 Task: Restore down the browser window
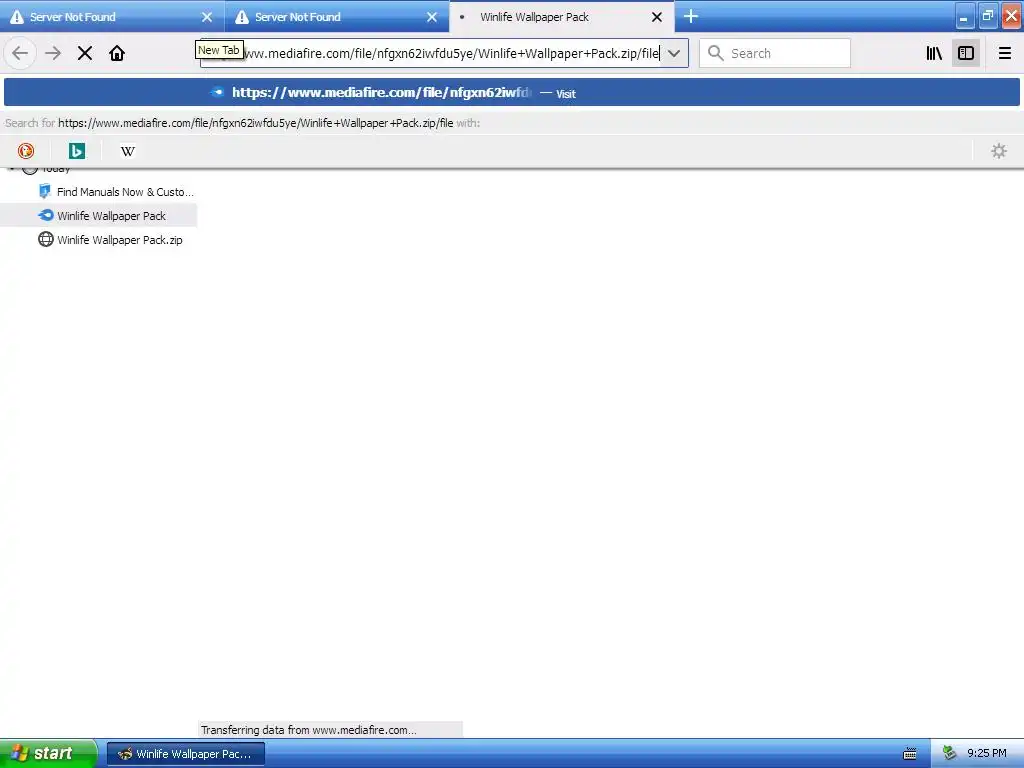click(x=987, y=16)
